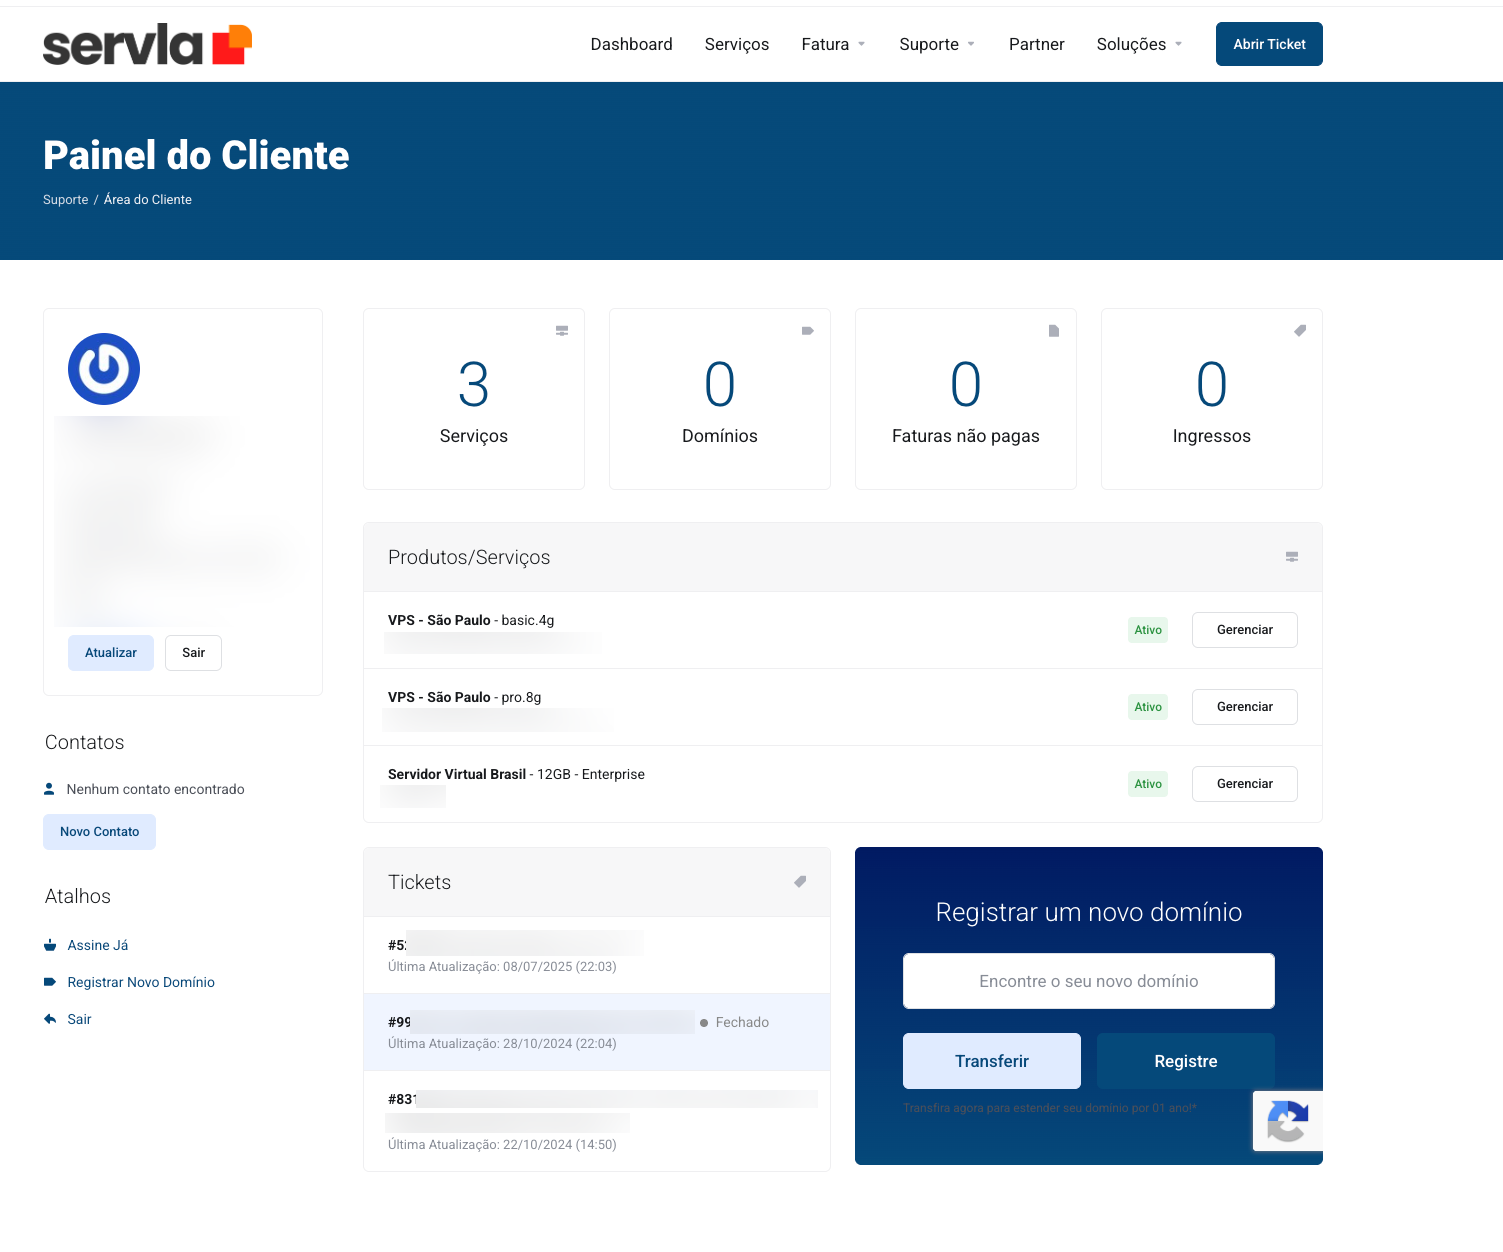Click the ticket icon in Ingressos card
1503x1252 pixels.
[1300, 331]
